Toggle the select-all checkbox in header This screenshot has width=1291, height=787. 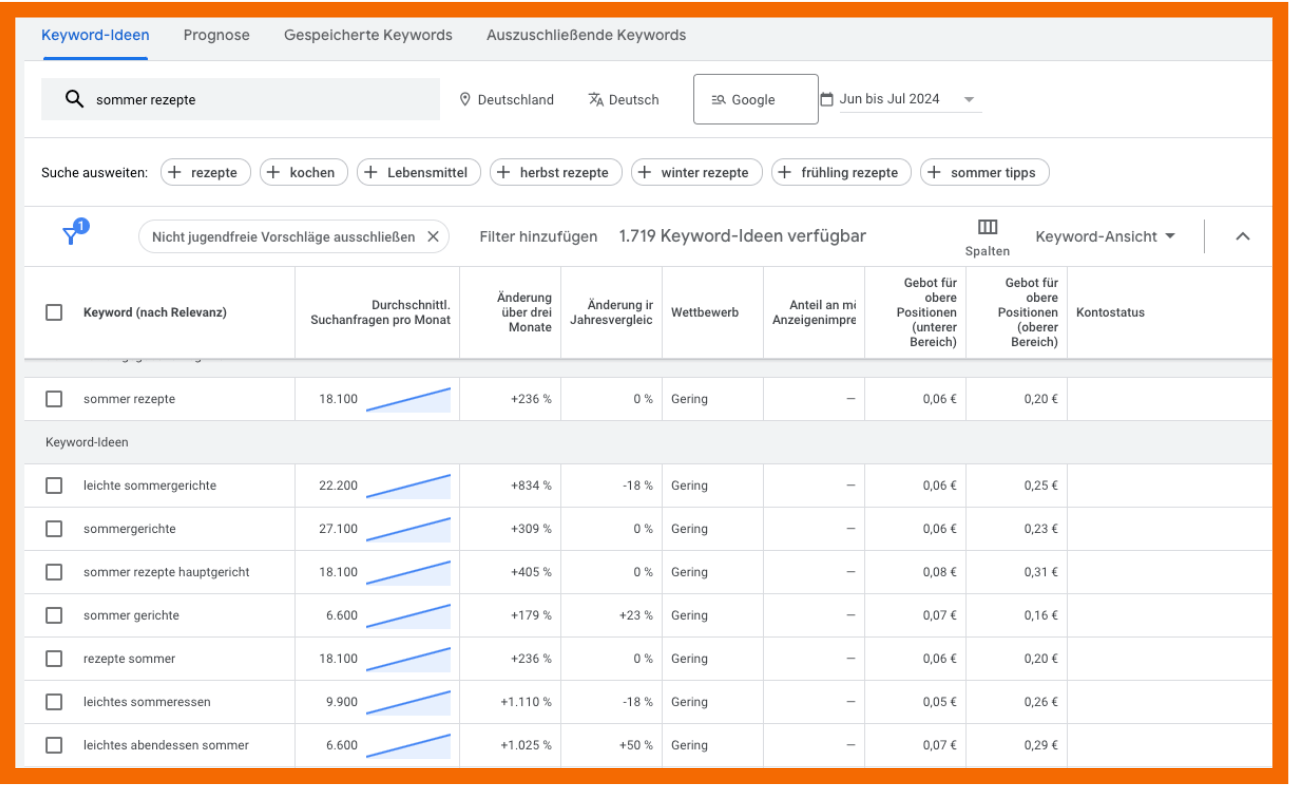[54, 312]
